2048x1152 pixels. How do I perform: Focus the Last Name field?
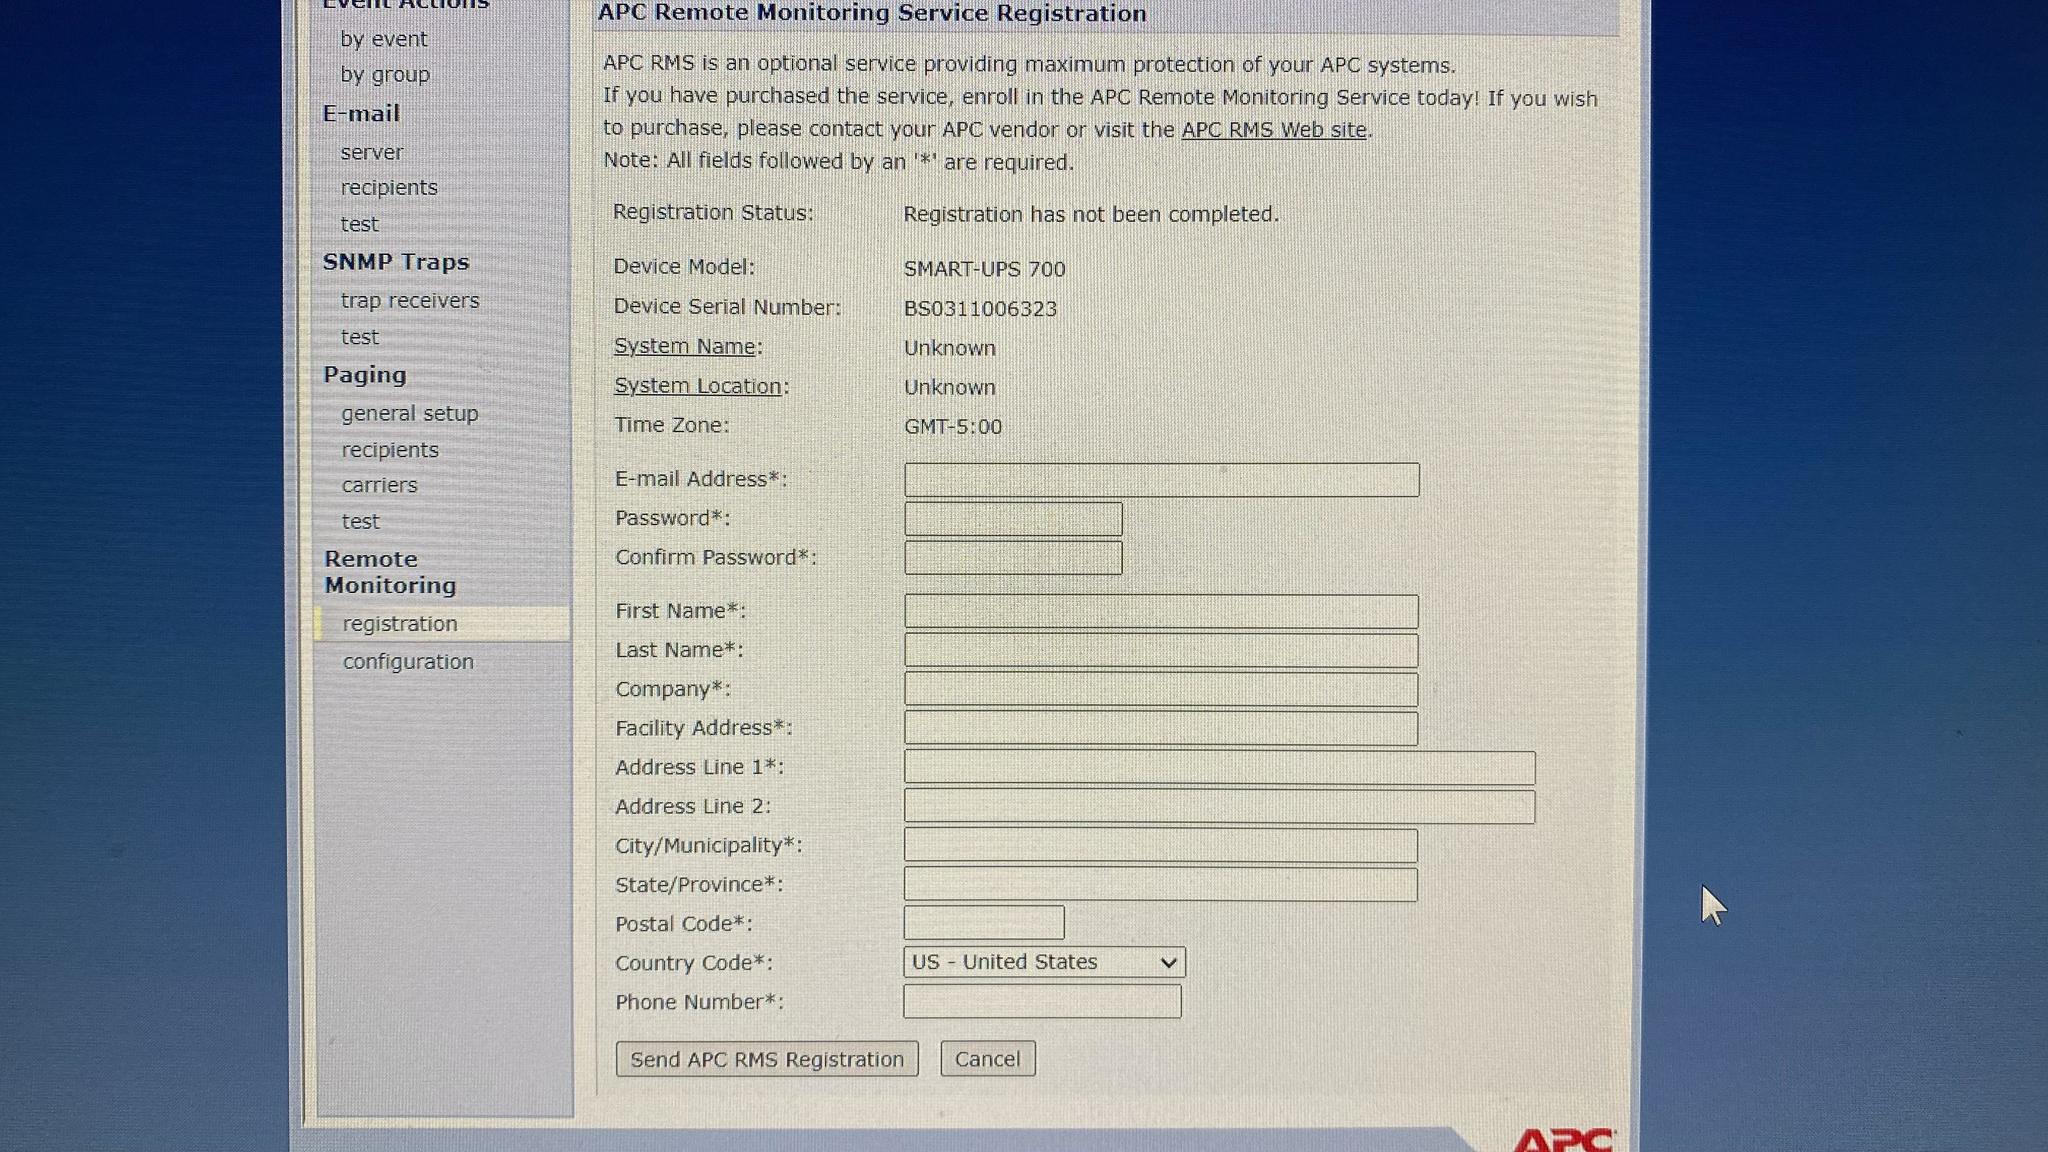pyautogui.click(x=1161, y=650)
